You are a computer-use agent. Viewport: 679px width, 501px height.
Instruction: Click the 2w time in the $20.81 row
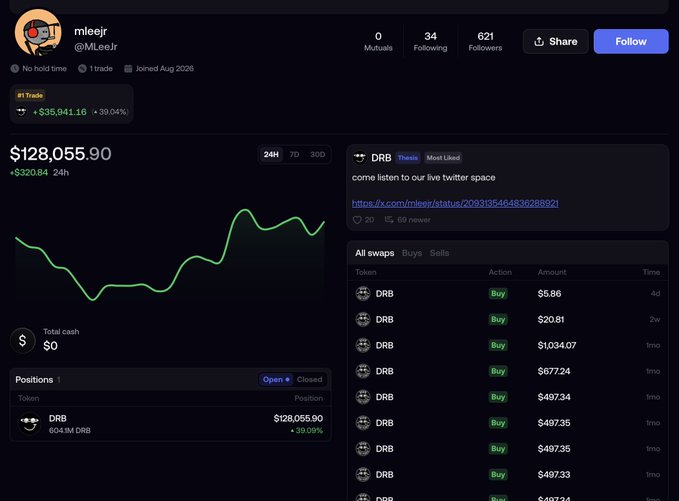click(655, 320)
